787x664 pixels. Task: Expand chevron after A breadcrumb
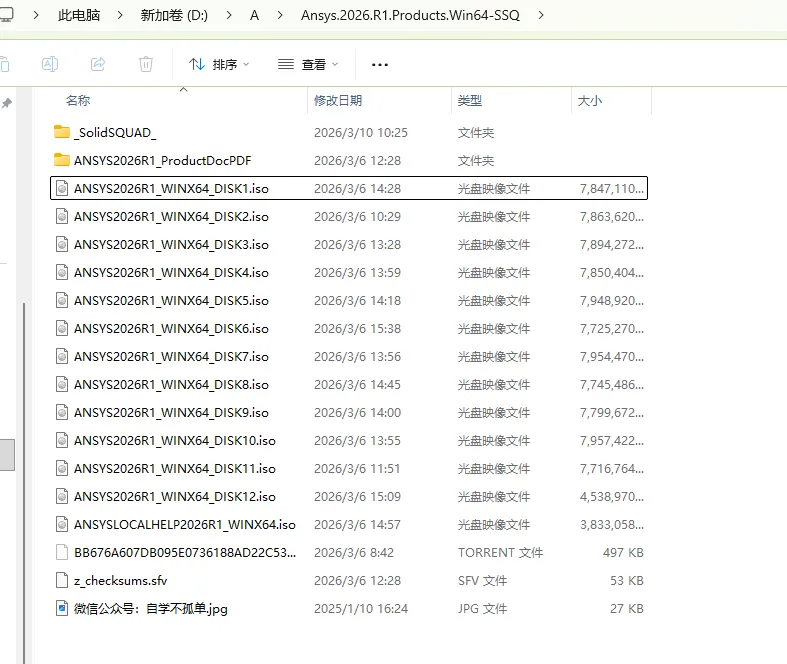pyautogui.click(x=280, y=15)
